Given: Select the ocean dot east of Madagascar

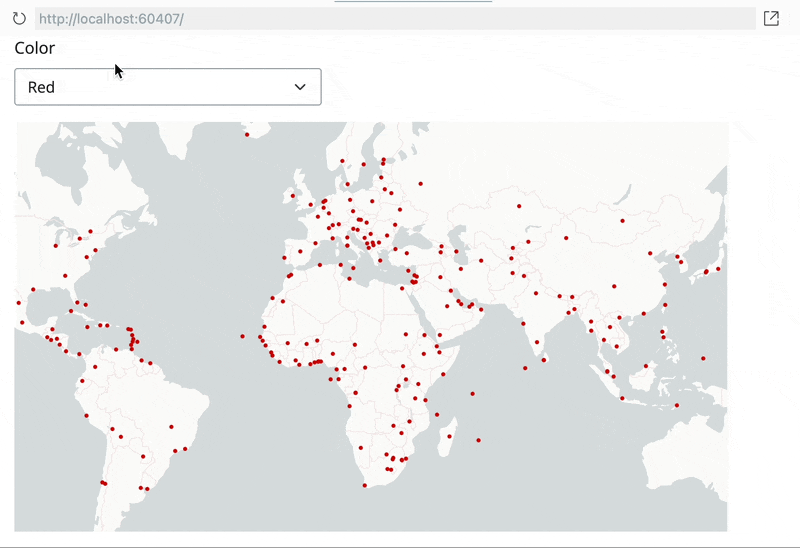Looking at the screenshot, I should coord(479,440).
